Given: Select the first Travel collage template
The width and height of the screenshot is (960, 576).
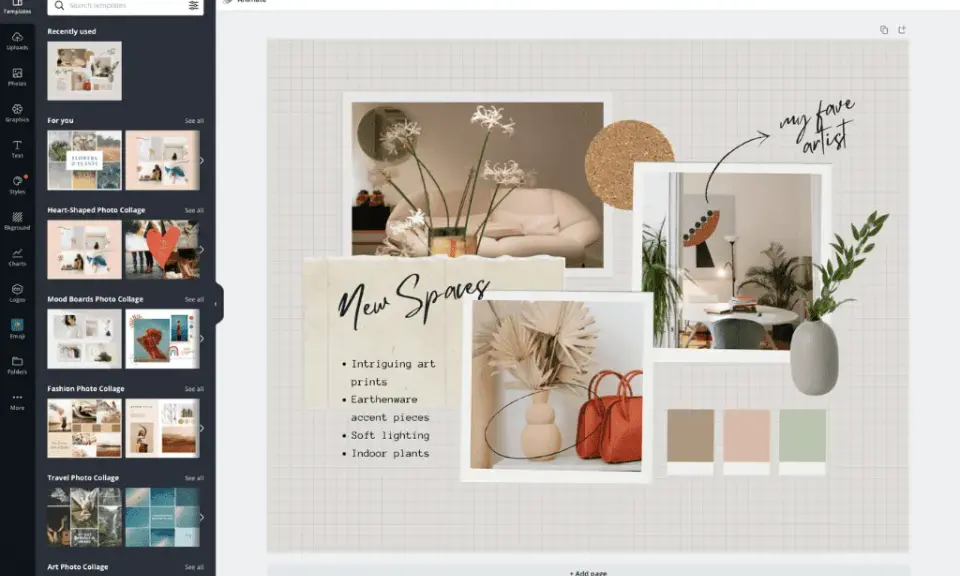Looking at the screenshot, I should pos(84,517).
